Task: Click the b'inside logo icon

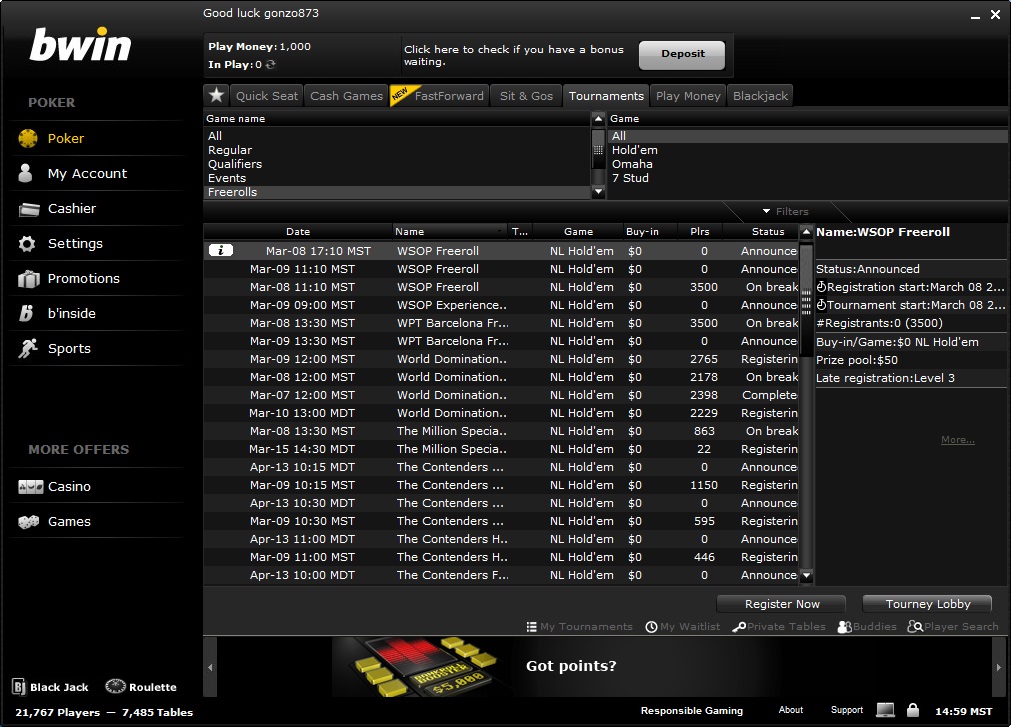Action: [26, 313]
